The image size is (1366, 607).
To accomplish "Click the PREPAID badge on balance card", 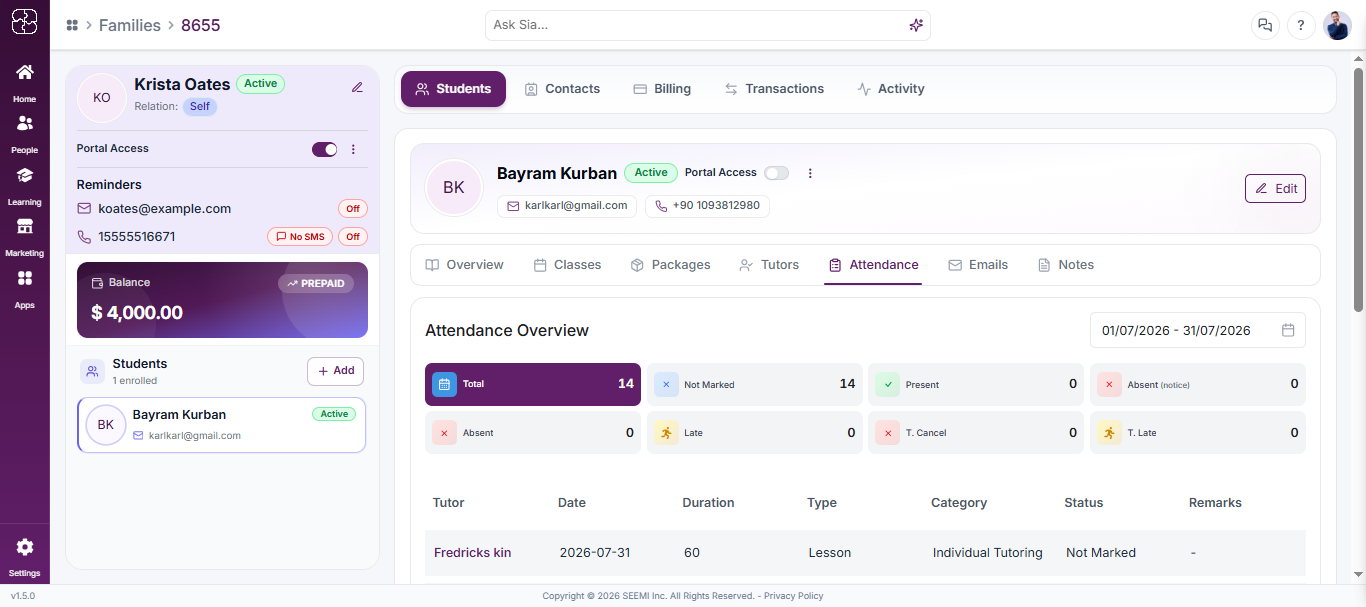I will coord(316,284).
